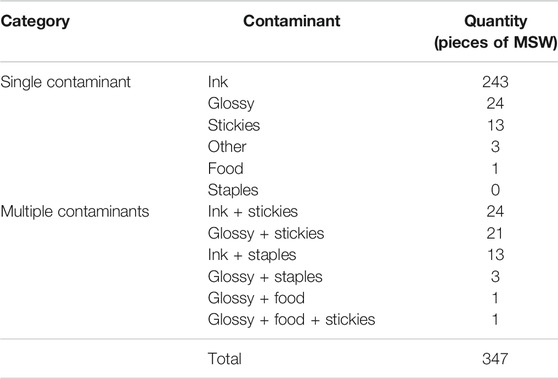Click quantity 21 for Glossy + stickies

495,233
